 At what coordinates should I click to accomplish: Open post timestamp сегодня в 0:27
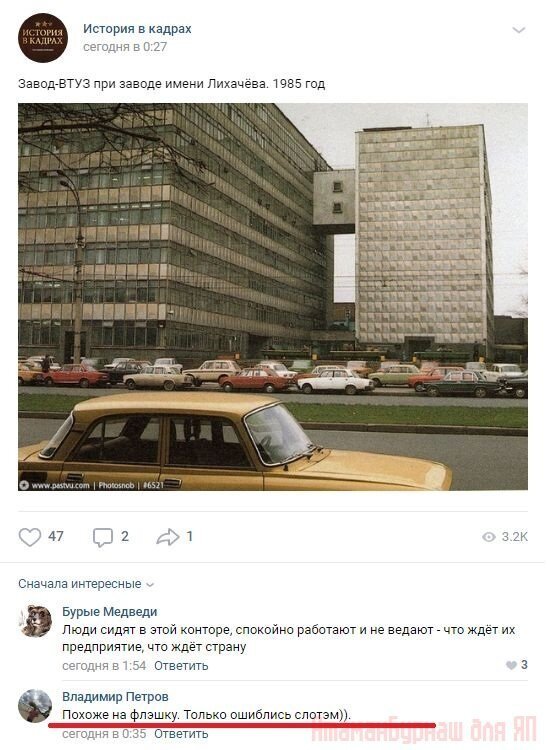[125, 47]
